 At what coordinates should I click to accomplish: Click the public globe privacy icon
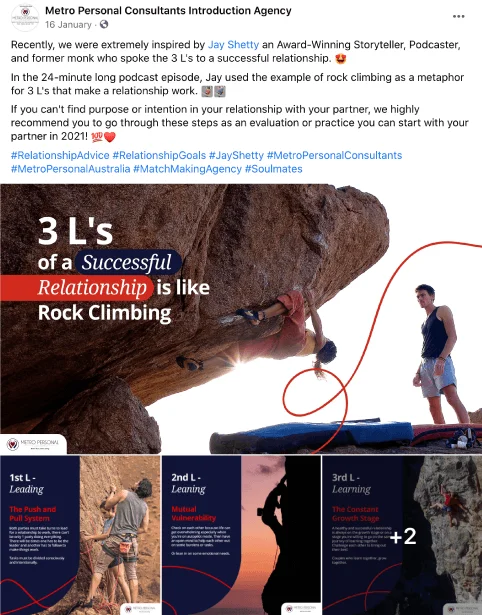[104, 24]
